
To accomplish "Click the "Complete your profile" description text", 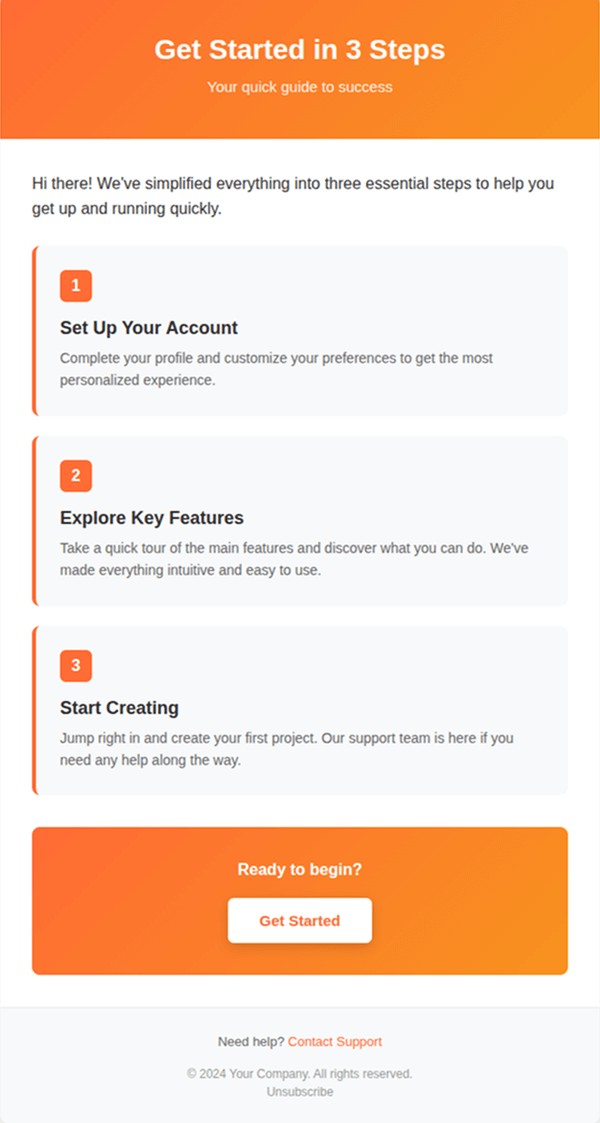I will coord(276,369).
